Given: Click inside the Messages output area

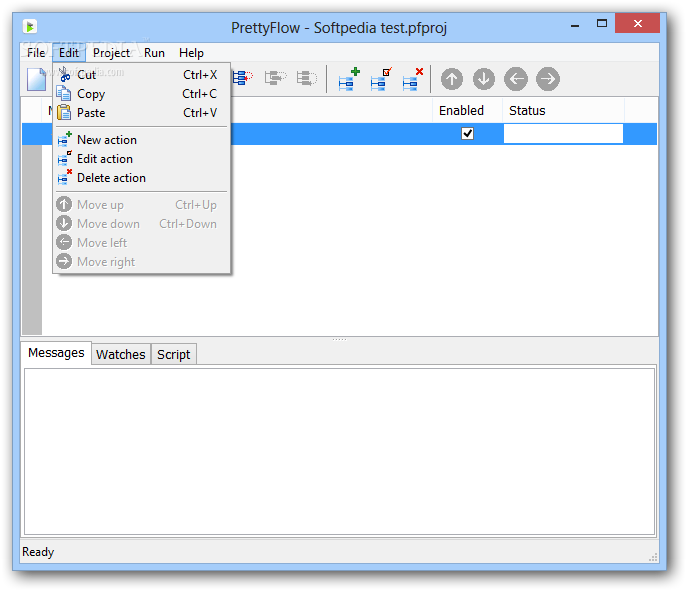Looking at the screenshot, I should [x=340, y=452].
